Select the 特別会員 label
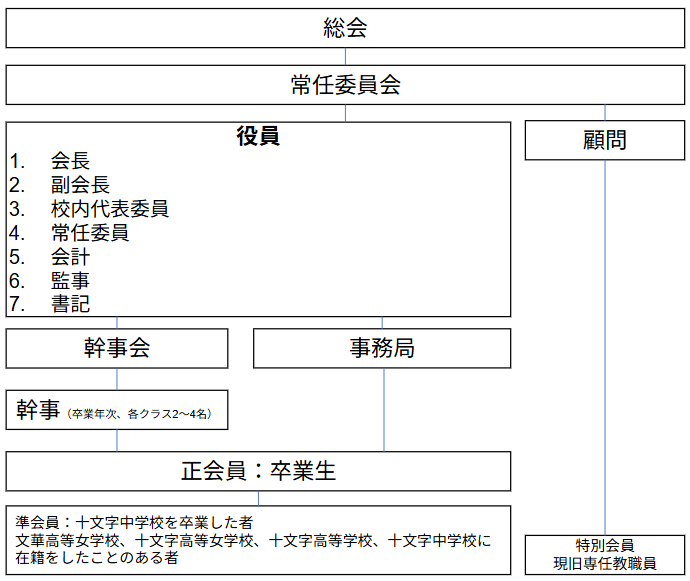Screen dimensions: 690x581 coord(605,546)
